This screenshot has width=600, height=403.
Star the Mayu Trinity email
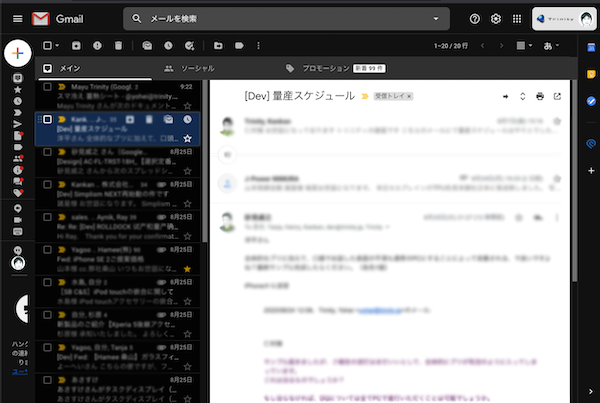click(188, 102)
